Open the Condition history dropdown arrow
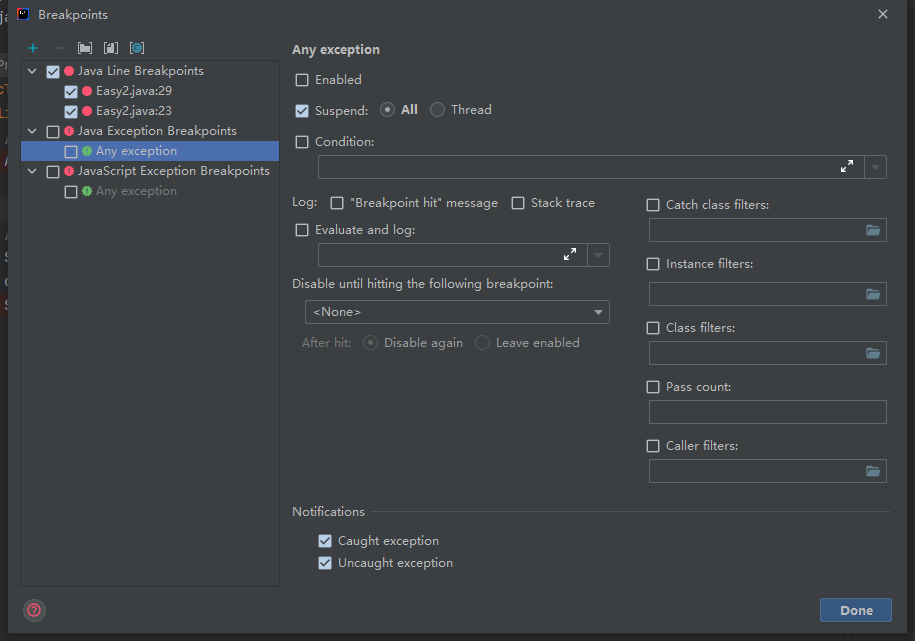 click(875, 167)
